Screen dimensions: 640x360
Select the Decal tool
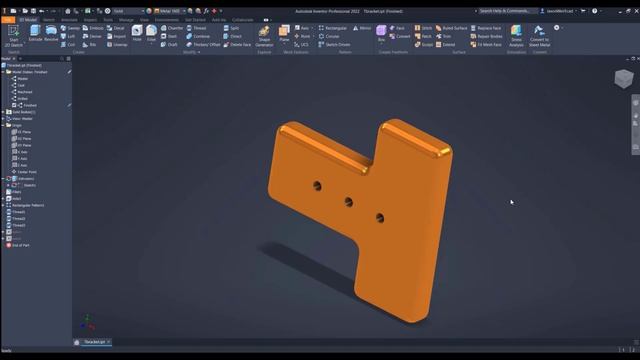pyautogui.click(x=116, y=28)
